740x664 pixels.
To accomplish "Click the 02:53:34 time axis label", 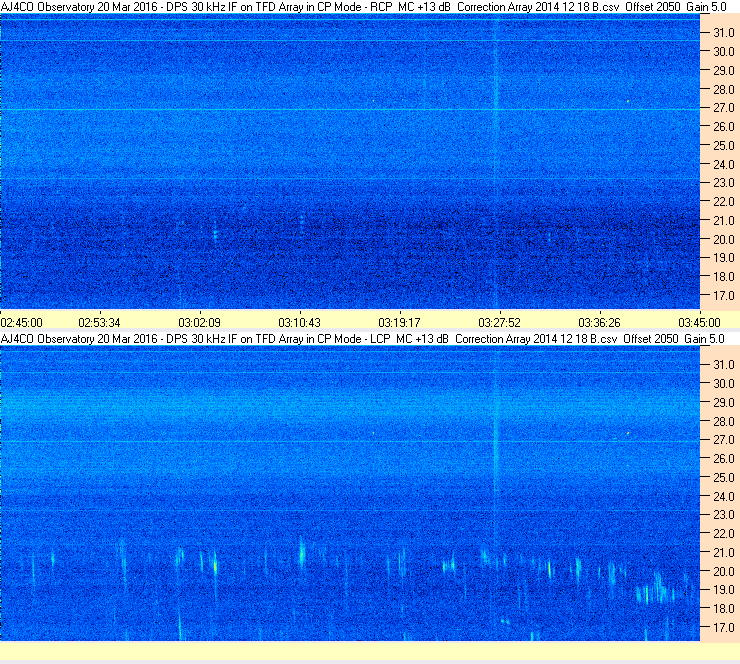I will [x=100, y=323].
